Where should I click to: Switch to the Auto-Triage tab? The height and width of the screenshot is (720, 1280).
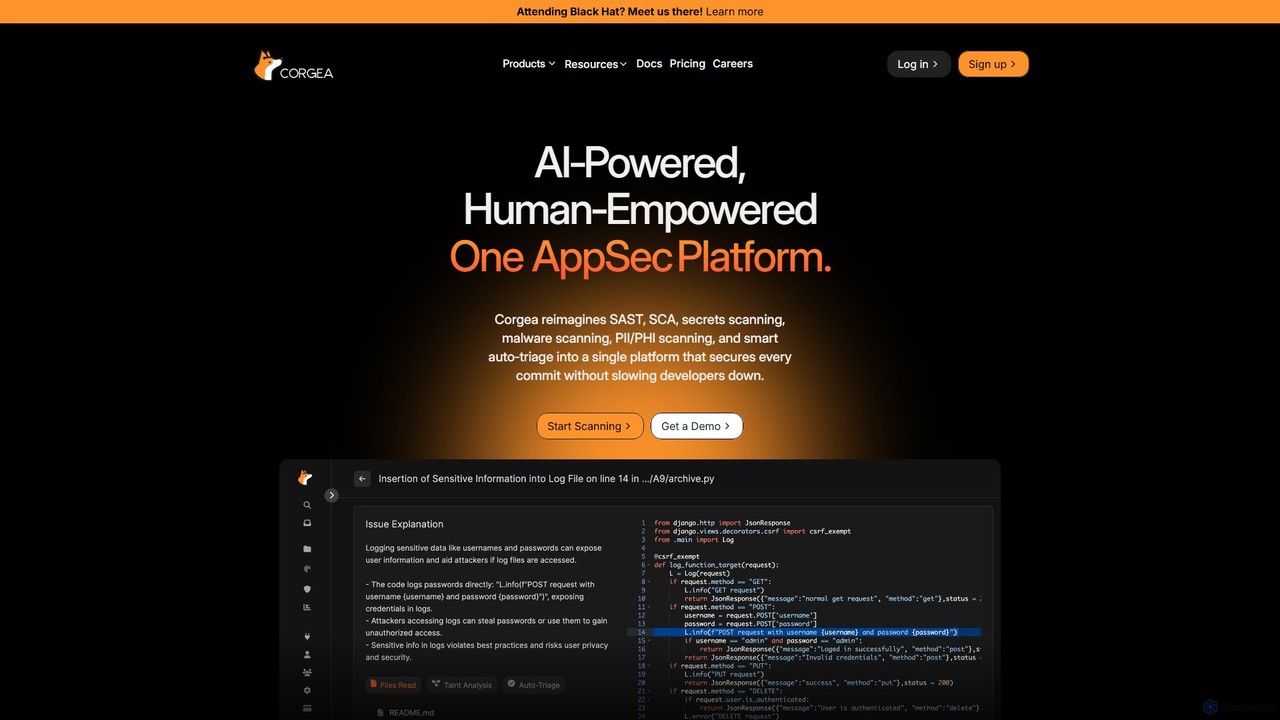[534, 685]
